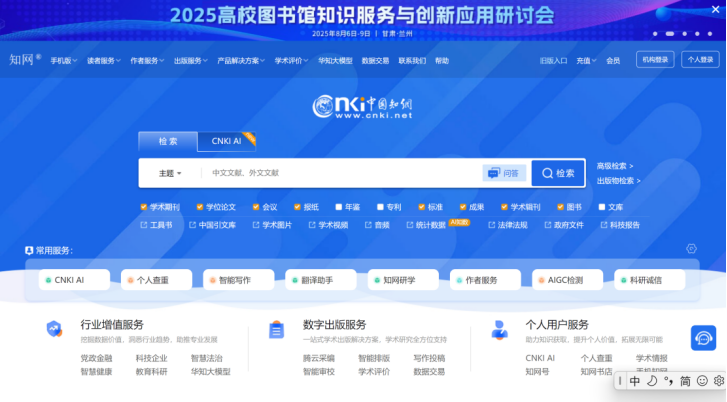Select the second banner carousel indicator

pyautogui.click(x=670, y=33)
